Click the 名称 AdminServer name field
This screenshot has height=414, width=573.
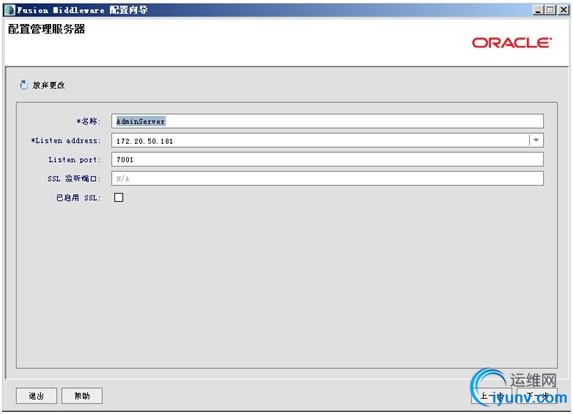click(327, 121)
